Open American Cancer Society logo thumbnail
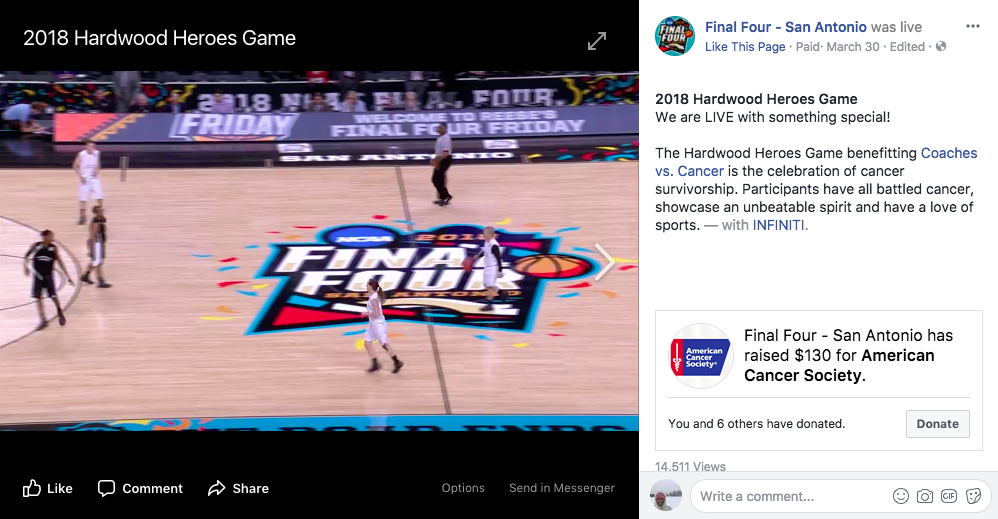998x519 pixels. coord(700,355)
